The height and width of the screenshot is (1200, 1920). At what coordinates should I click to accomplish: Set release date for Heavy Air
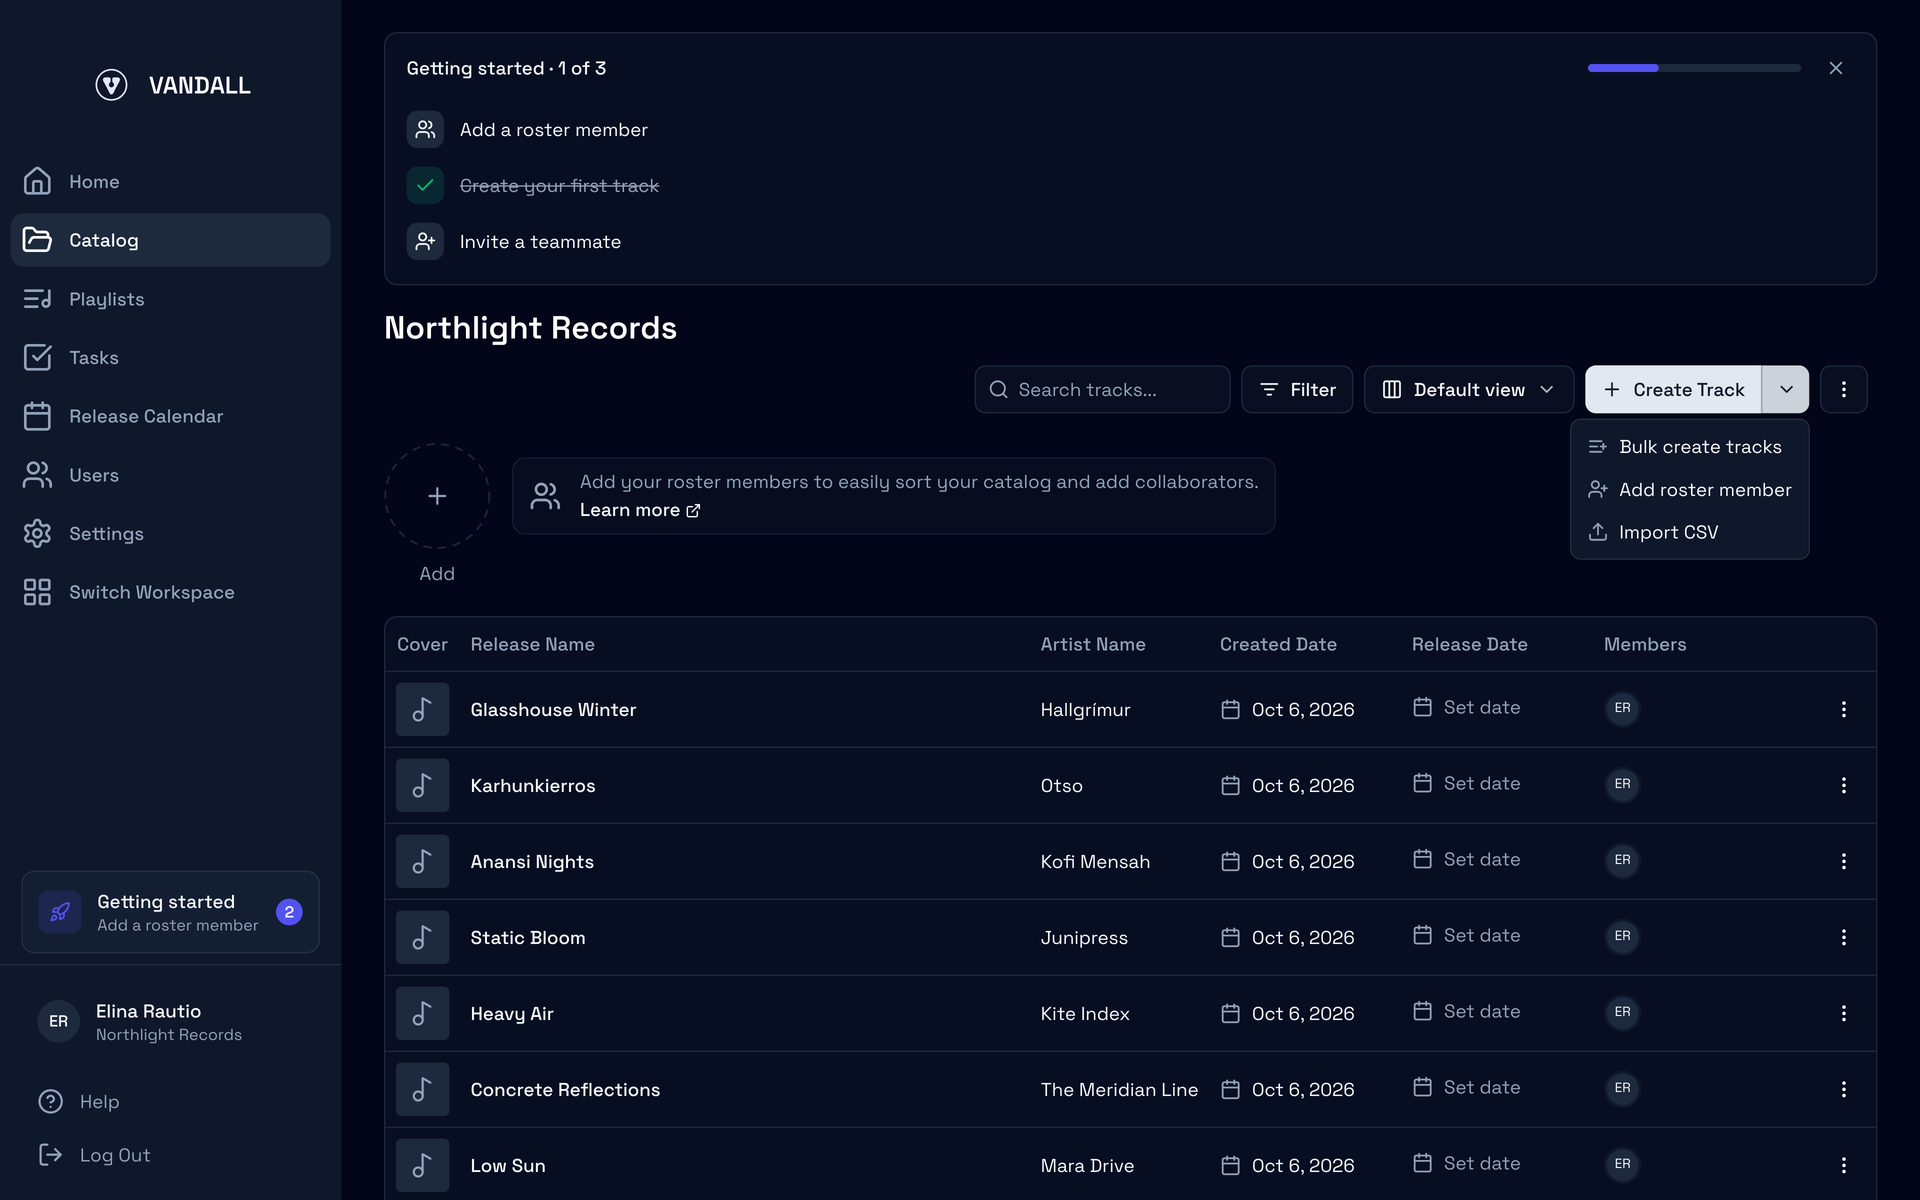(1467, 1012)
